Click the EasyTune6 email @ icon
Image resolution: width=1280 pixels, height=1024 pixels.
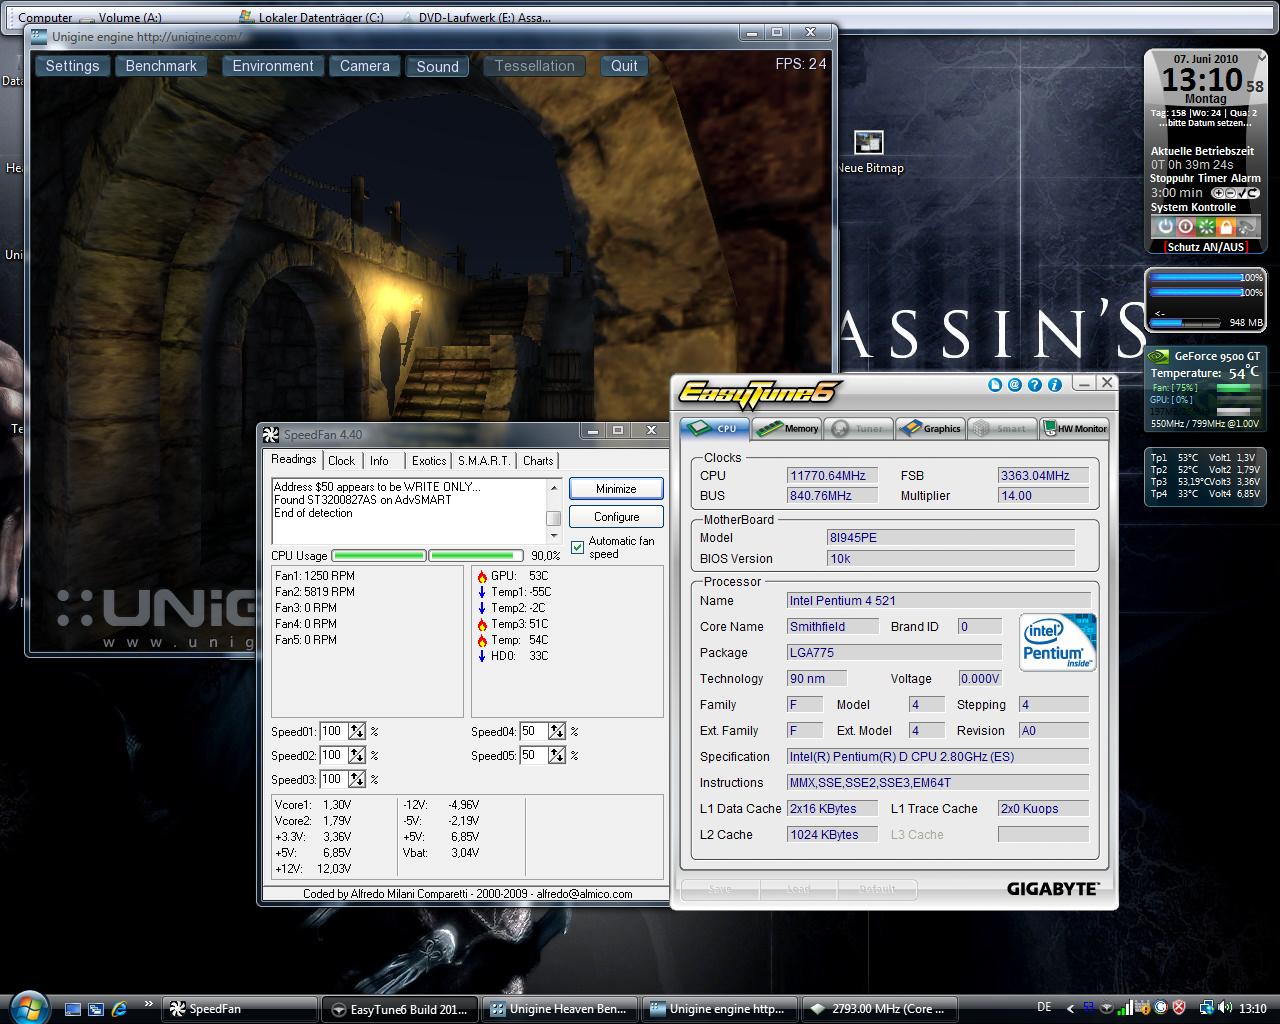(1014, 384)
